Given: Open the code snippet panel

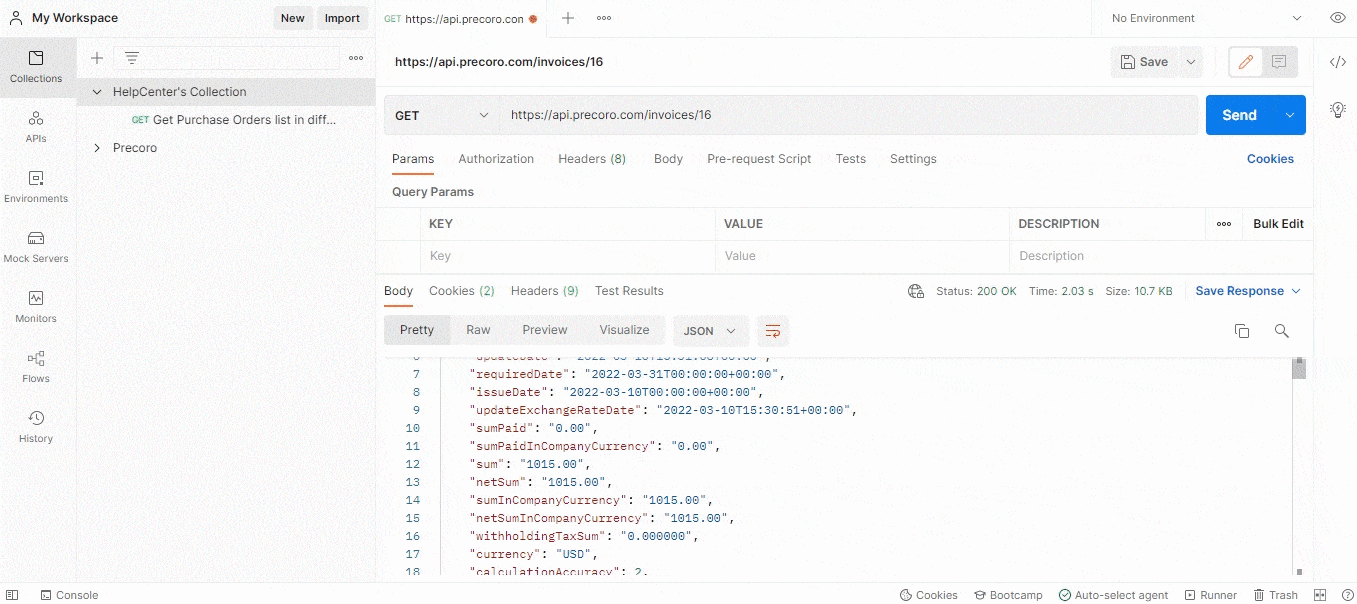Looking at the screenshot, I should point(1337,62).
